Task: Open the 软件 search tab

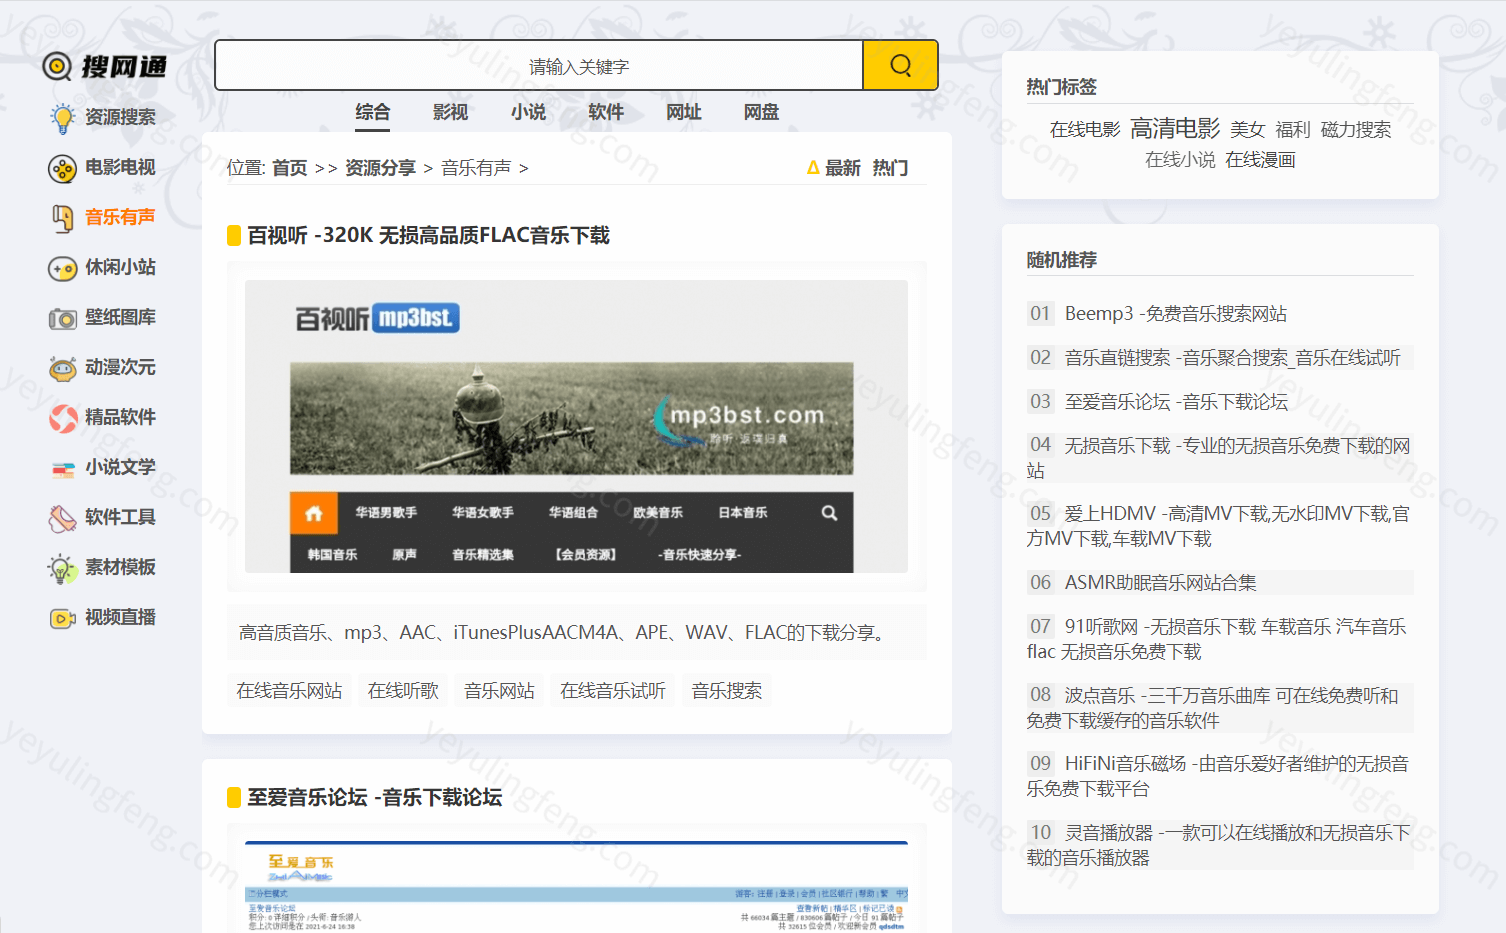Action: pyautogui.click(x=606, y=112)
